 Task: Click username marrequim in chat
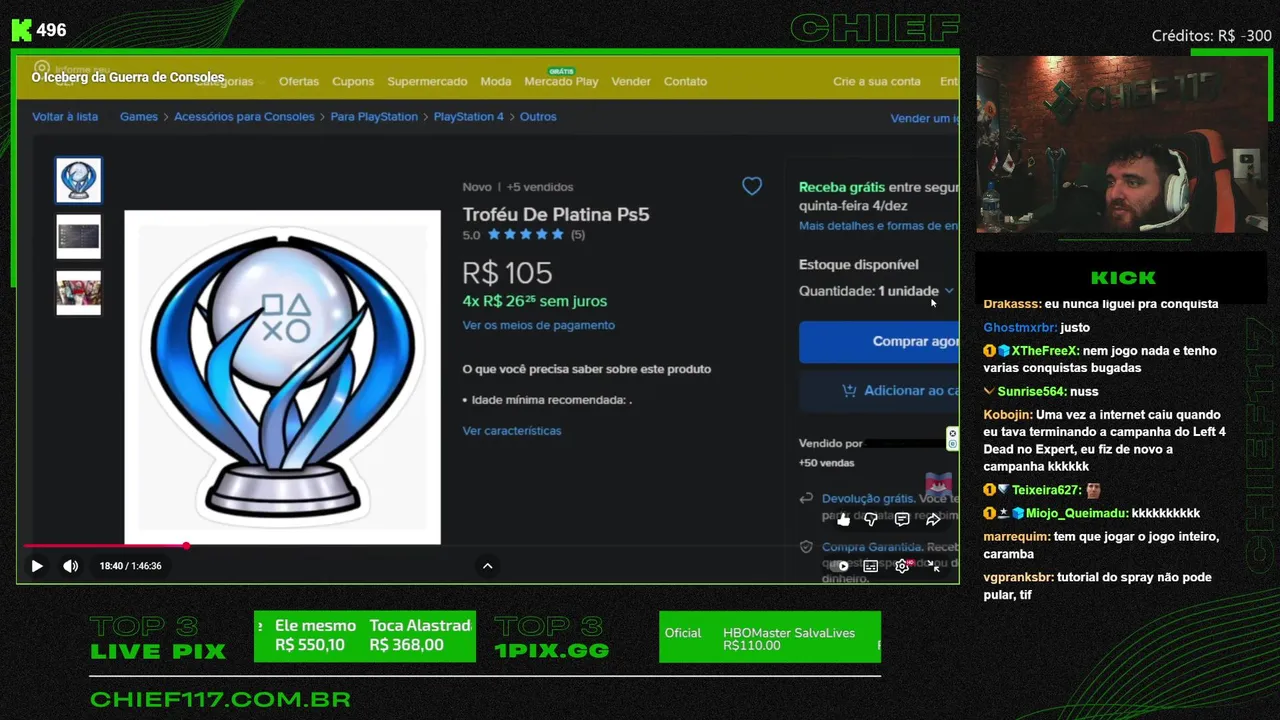point(1016,537)
